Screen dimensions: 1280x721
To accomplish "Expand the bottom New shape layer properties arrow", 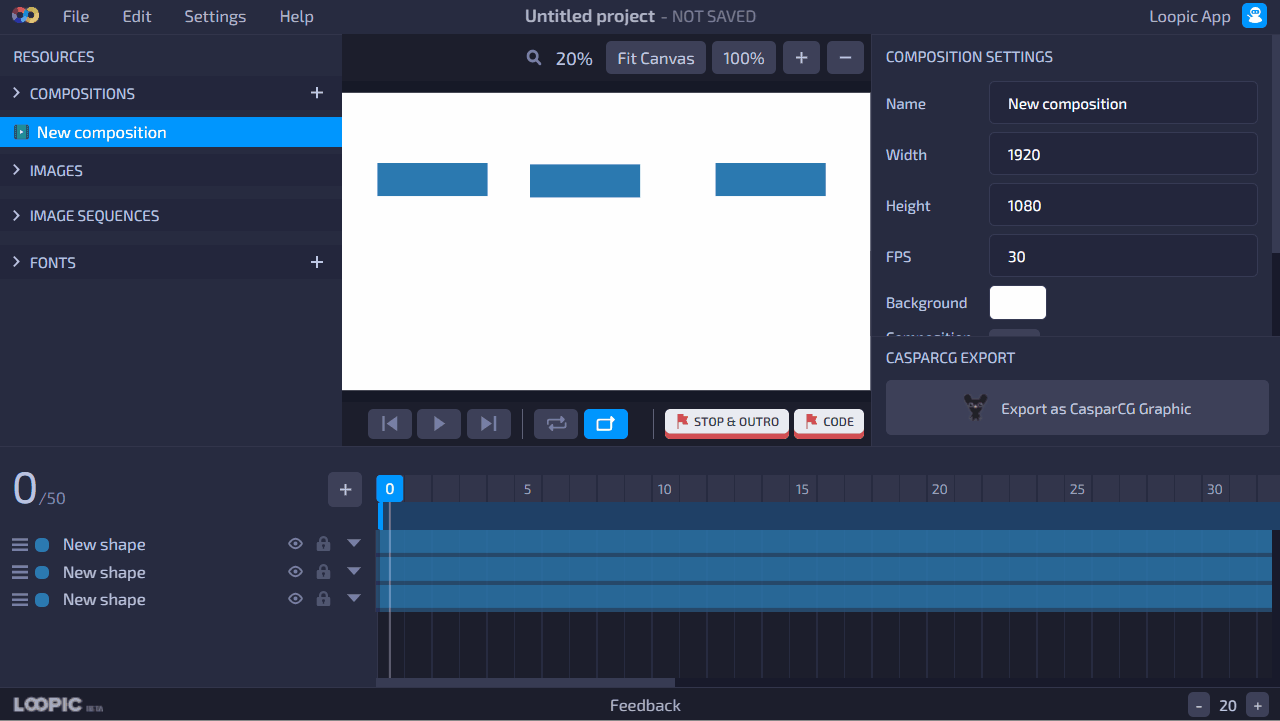I will 354,598.
